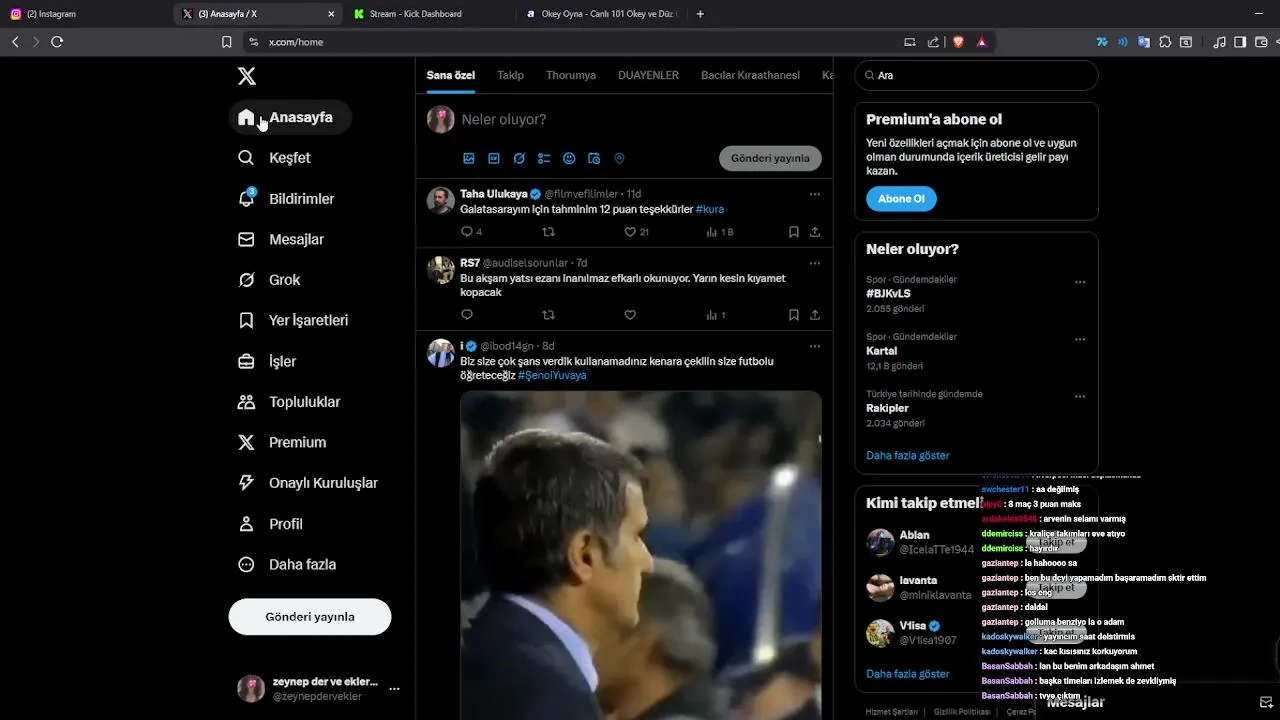
Task: Click Daha fazla göster under who to follow
Action: tap(908, 674)
